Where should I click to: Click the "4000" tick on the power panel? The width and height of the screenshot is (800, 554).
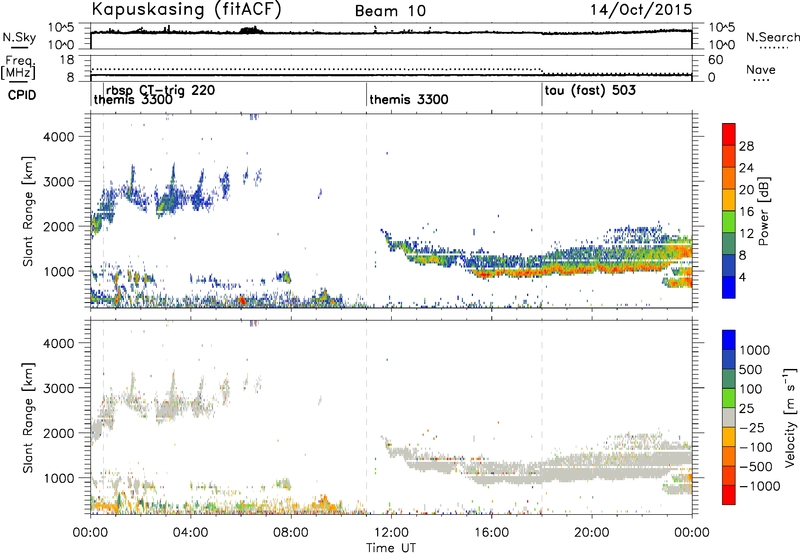[x=59, y=137]
